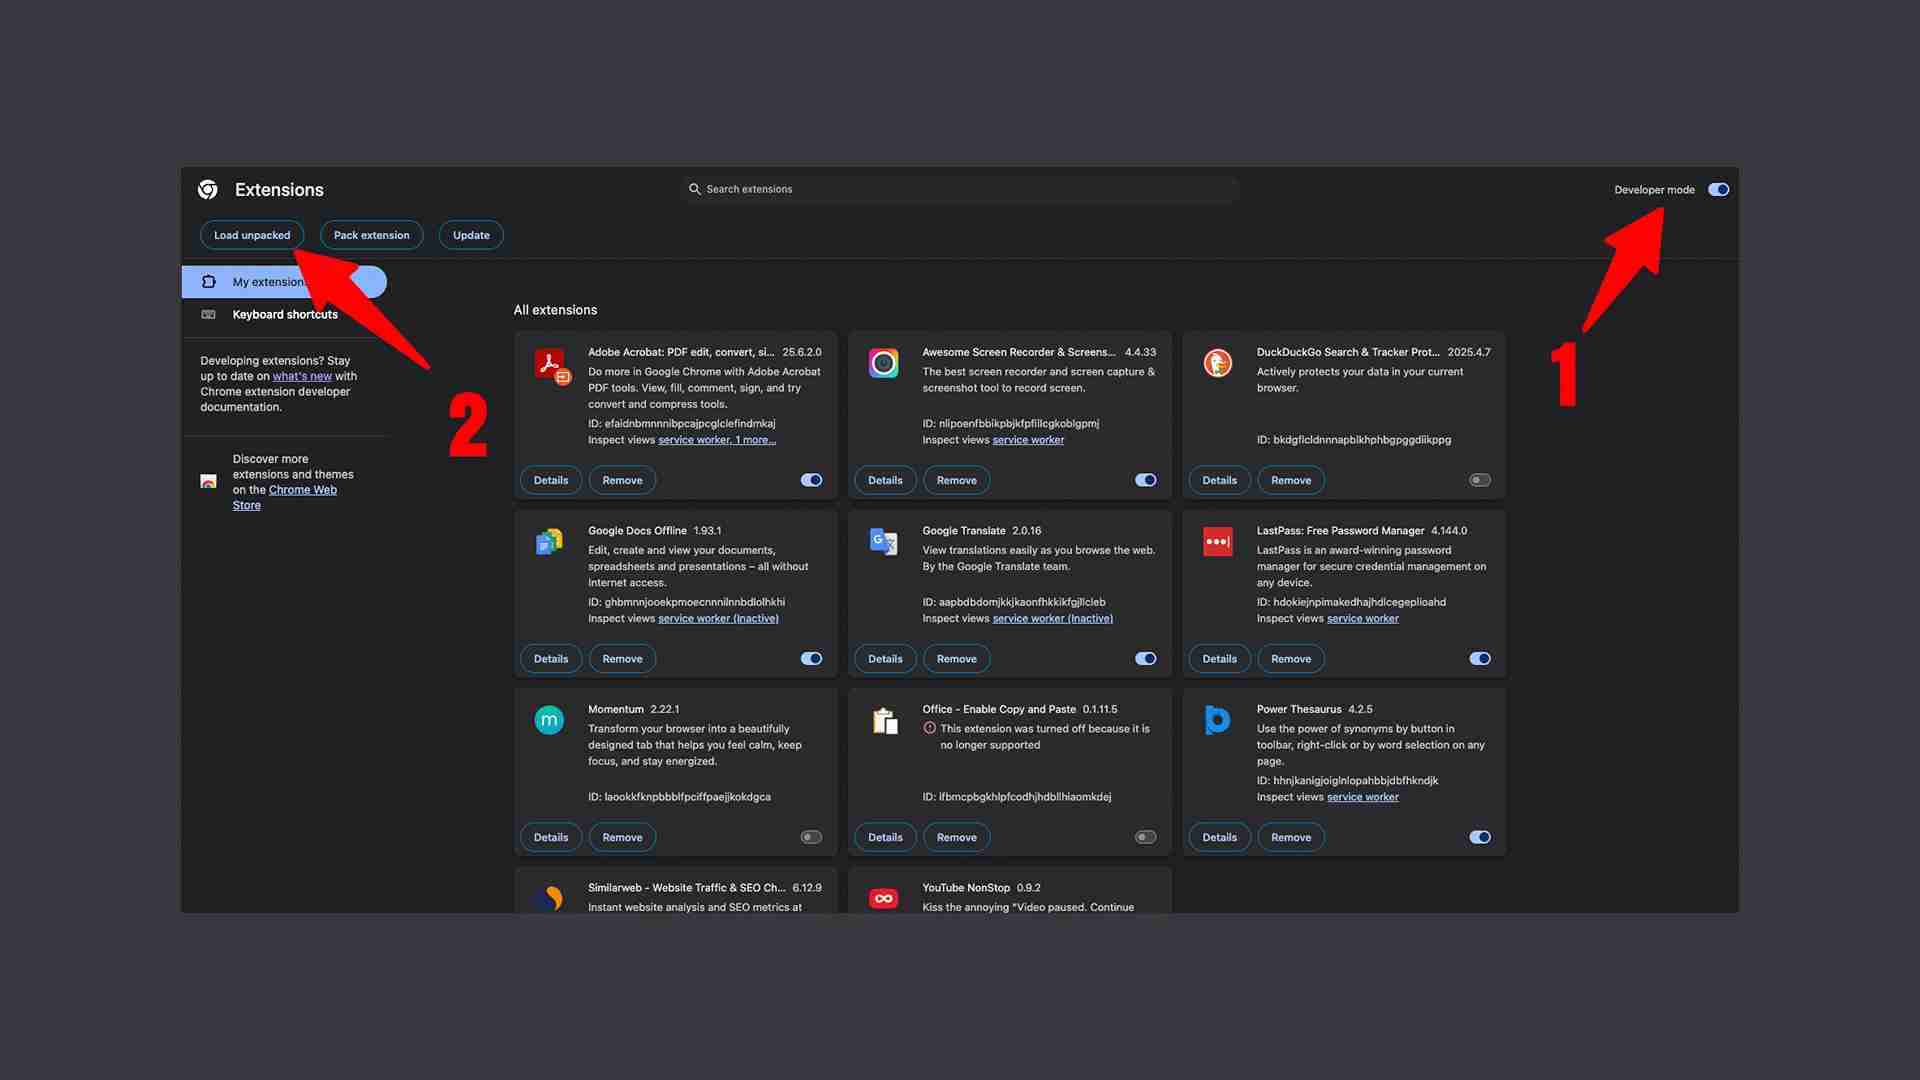Click the Office Copy and Paste icon

click(884, 720)
